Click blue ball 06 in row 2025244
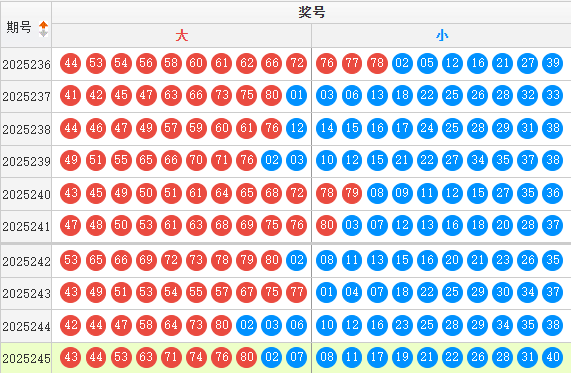 pos(296,325)
